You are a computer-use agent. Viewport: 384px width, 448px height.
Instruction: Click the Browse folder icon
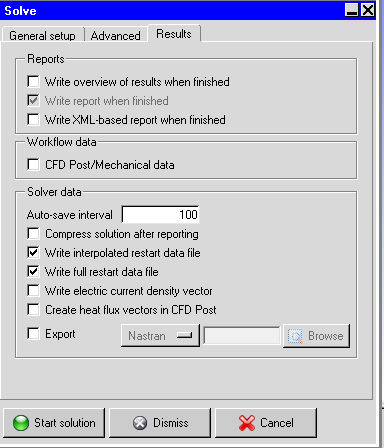[295, 336]
